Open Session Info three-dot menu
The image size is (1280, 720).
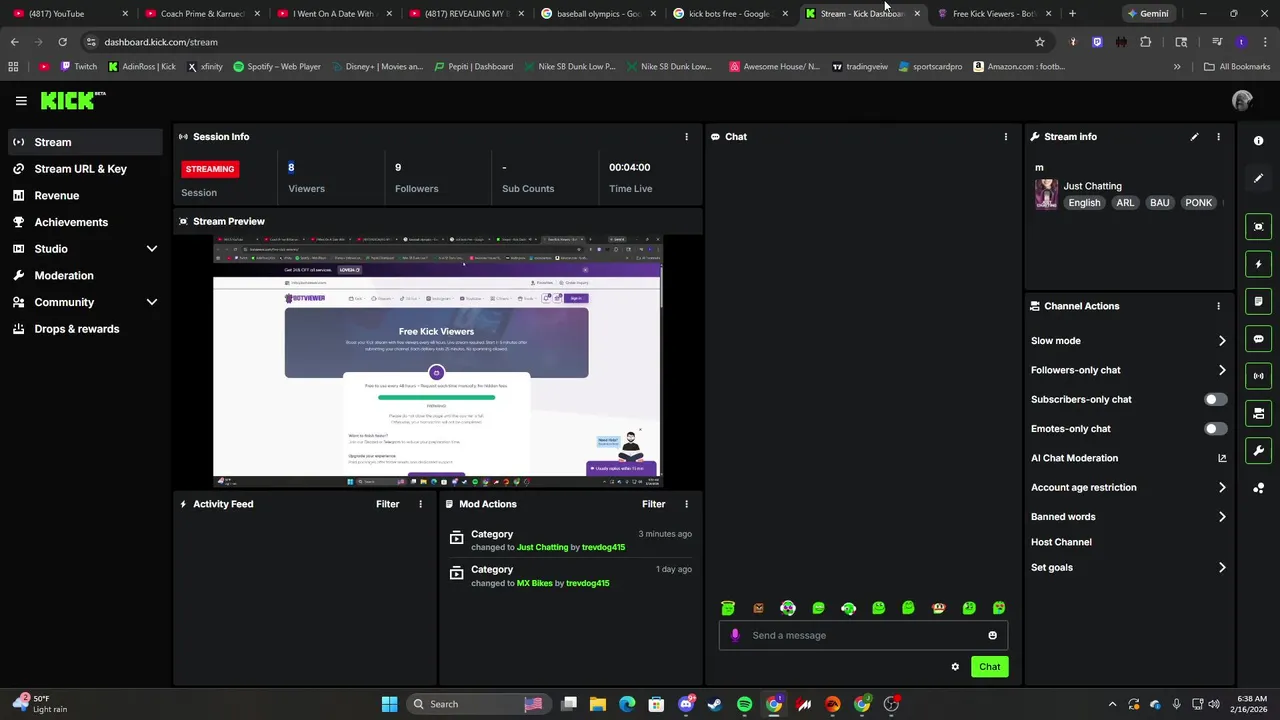point(686,137)
